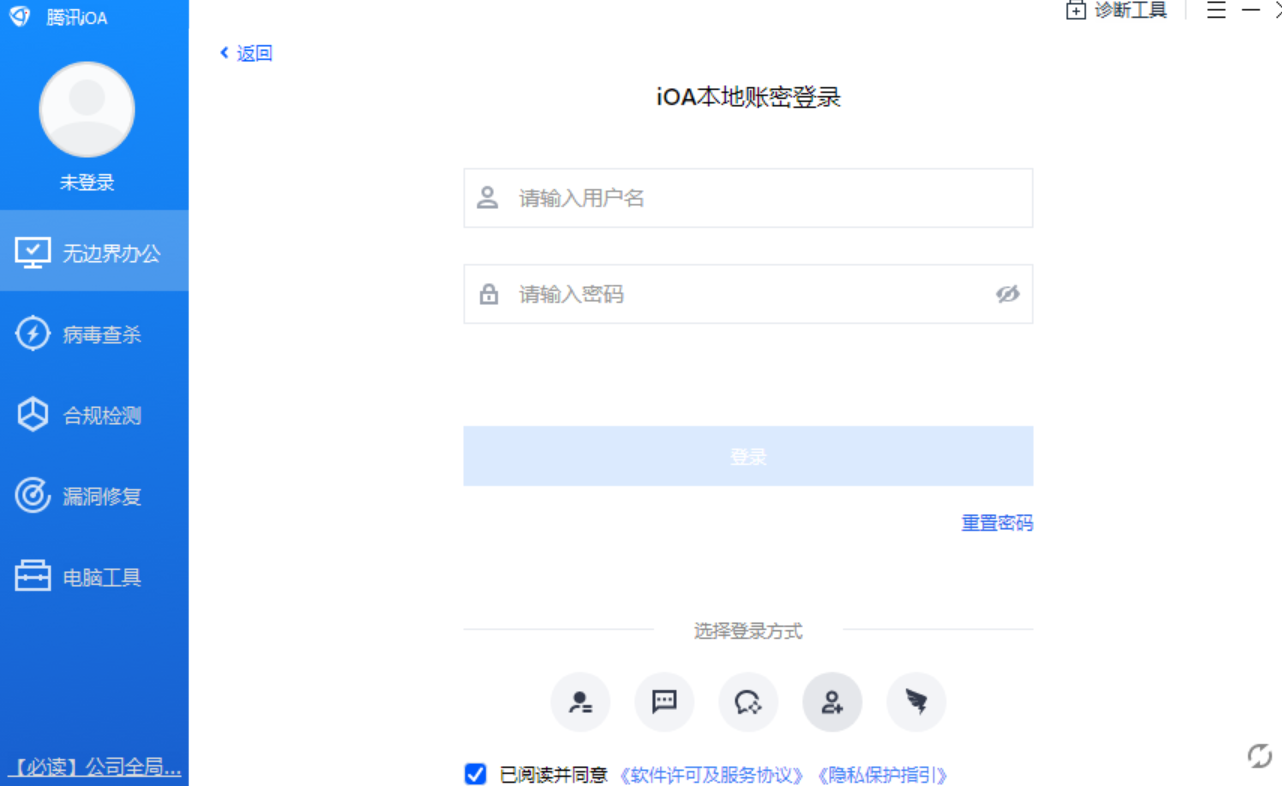Click the Tencent iOA shield logo
The image size is (1282, 786).
(20, 16)
